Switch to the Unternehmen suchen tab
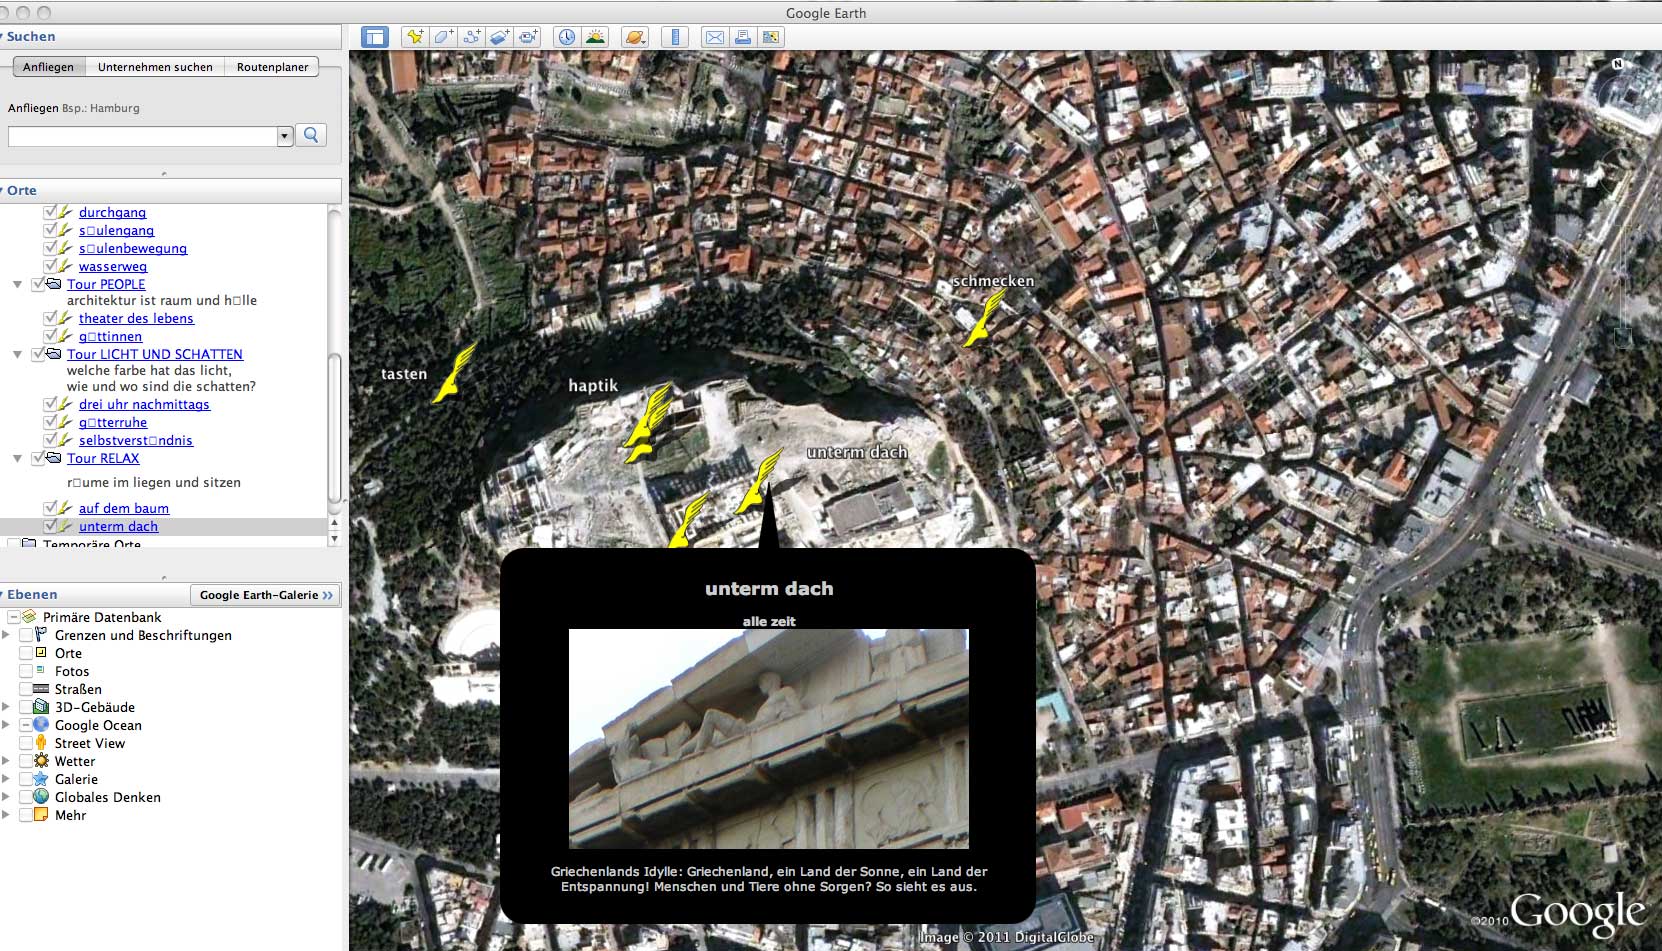 click(155, 67)
